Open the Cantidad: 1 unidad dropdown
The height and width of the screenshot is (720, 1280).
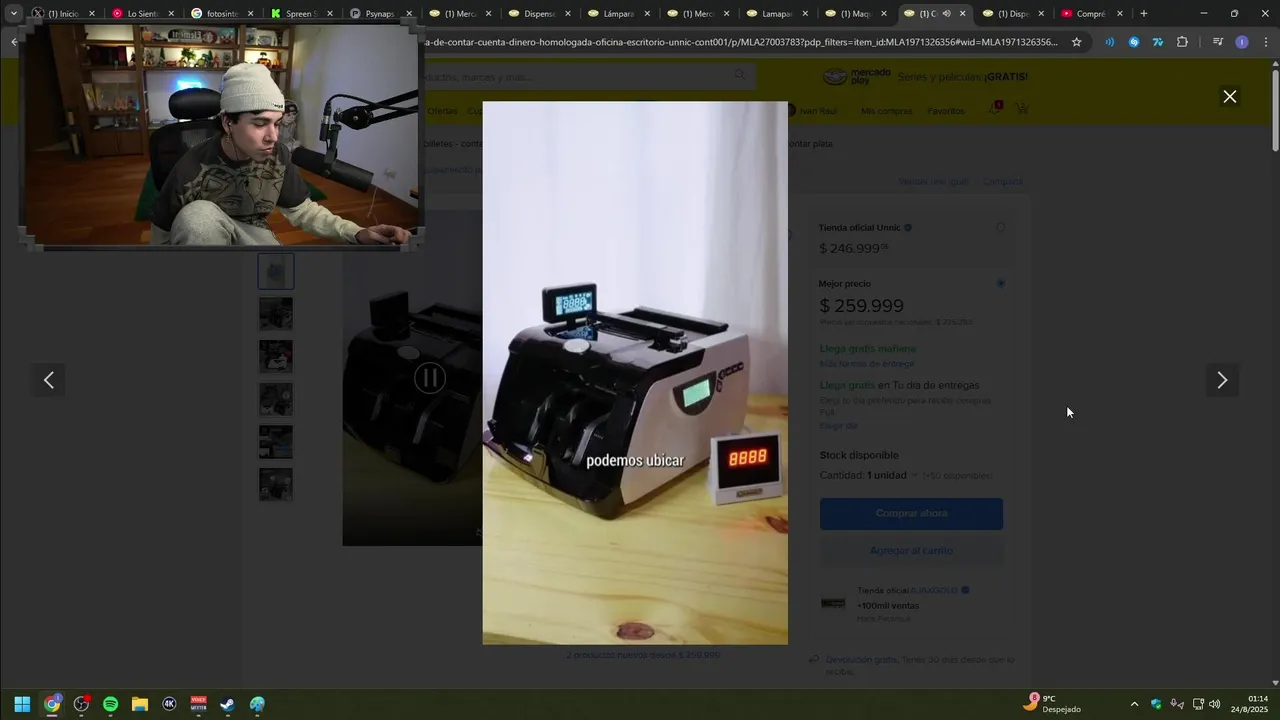(x=869, y=475)
